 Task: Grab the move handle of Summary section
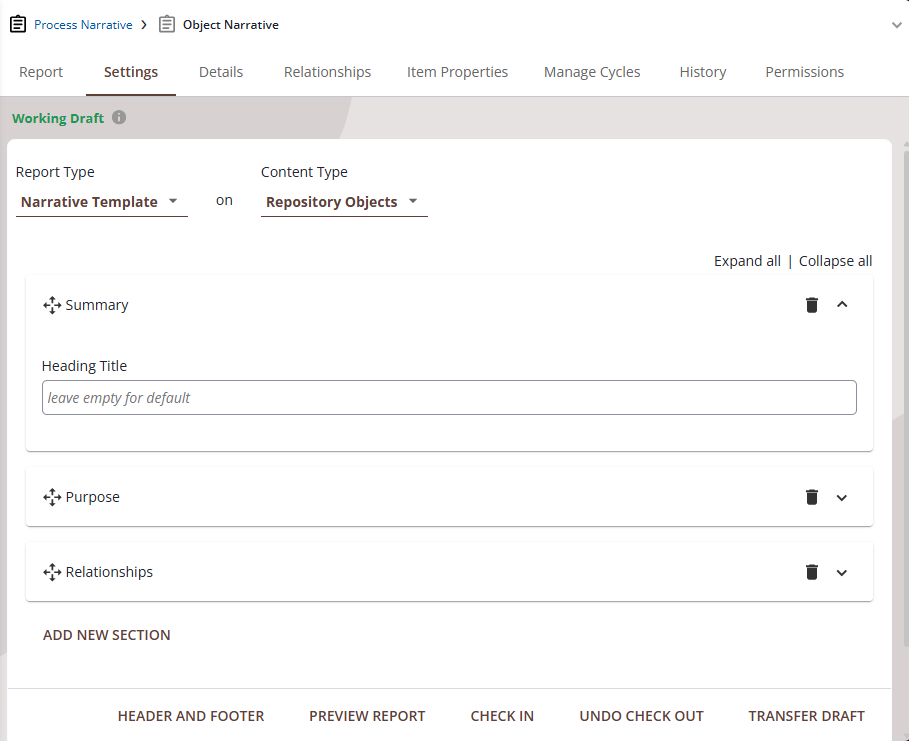(52, 305)
